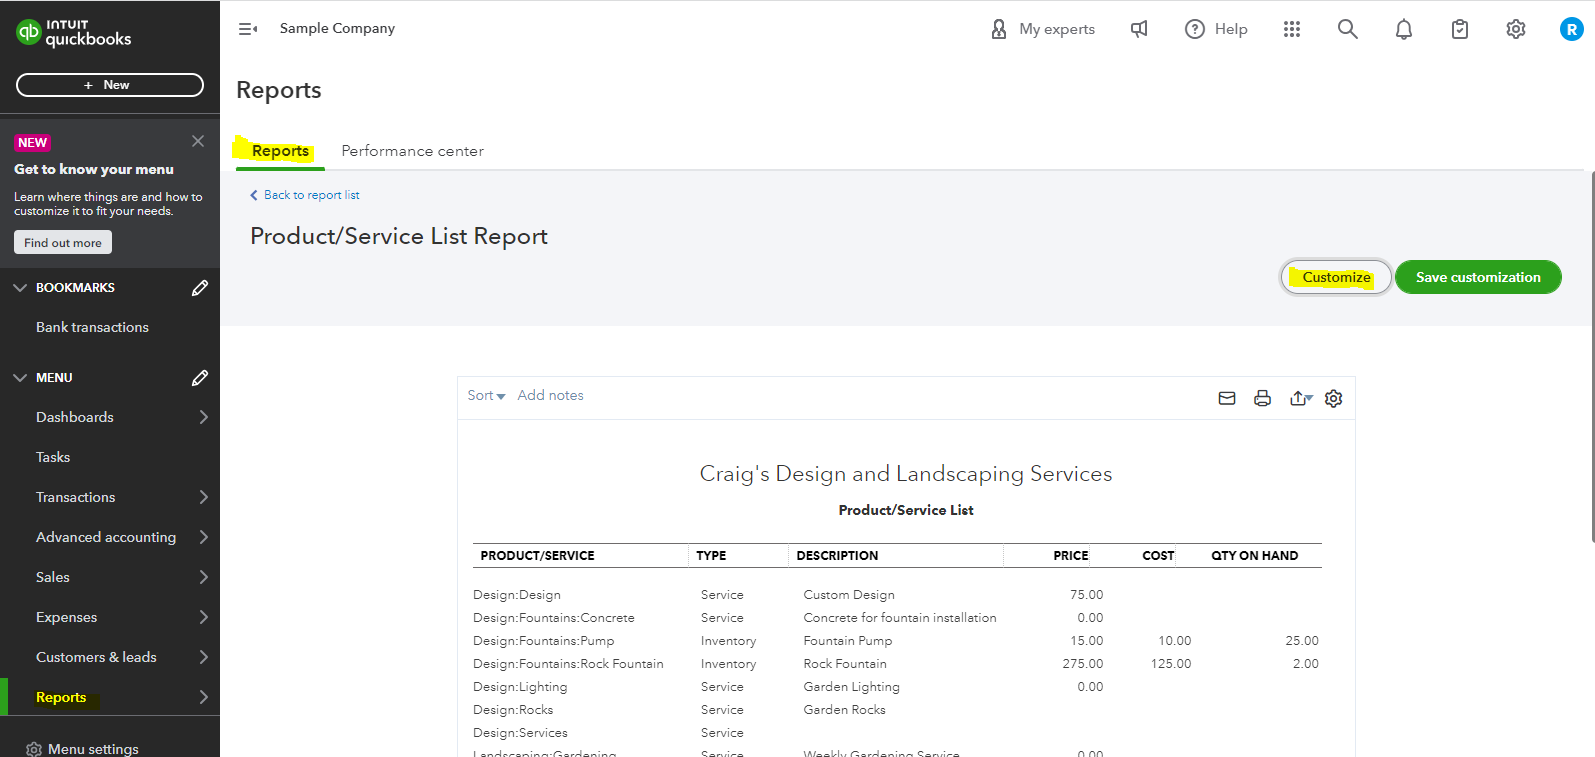Open the Sort dropdown
This screenshot has width=1595, height=757.
point(486,396)
